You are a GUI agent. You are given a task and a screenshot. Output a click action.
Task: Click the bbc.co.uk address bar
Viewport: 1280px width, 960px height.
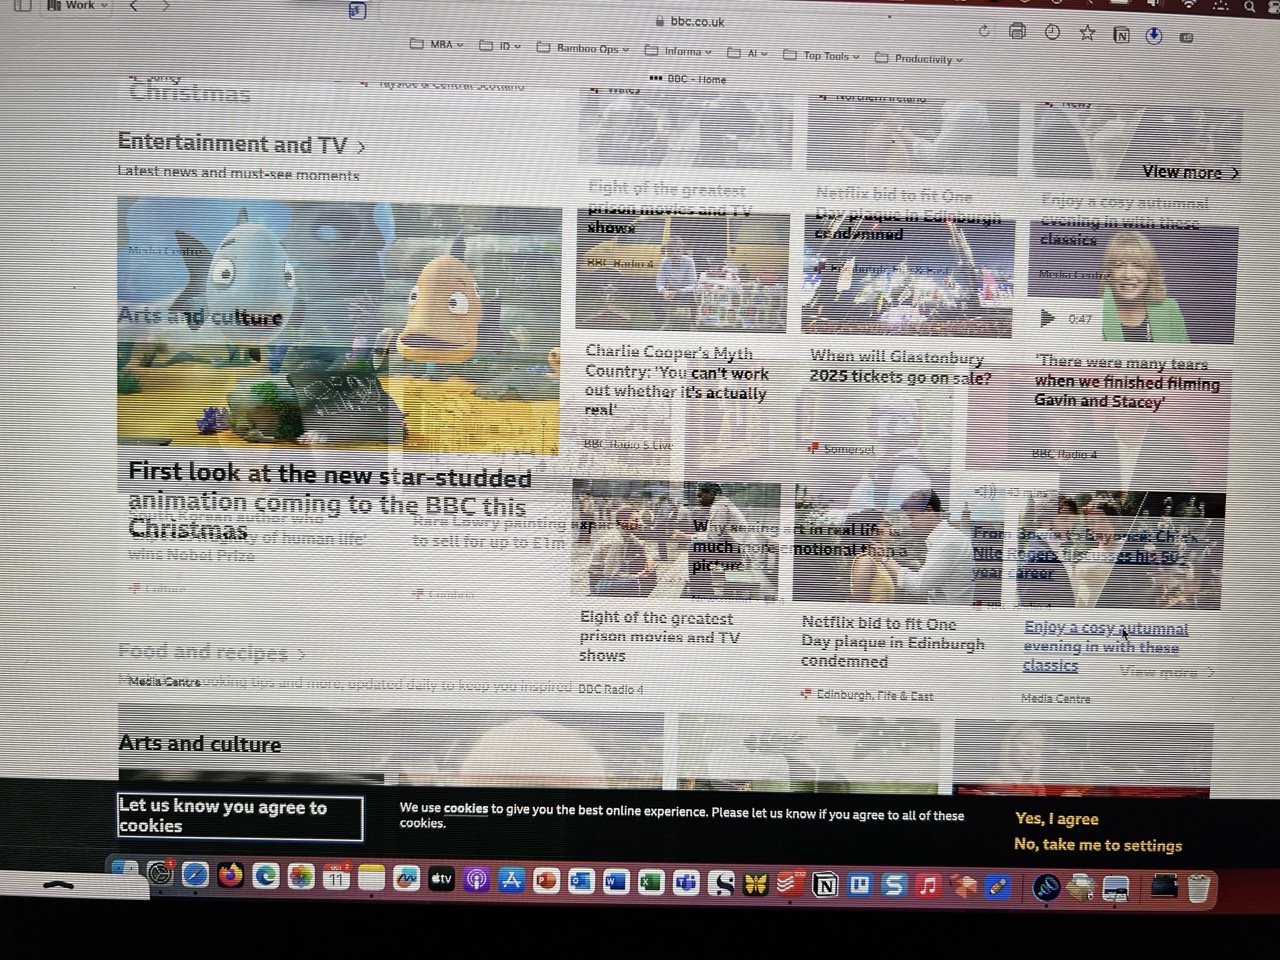[690, 21]
